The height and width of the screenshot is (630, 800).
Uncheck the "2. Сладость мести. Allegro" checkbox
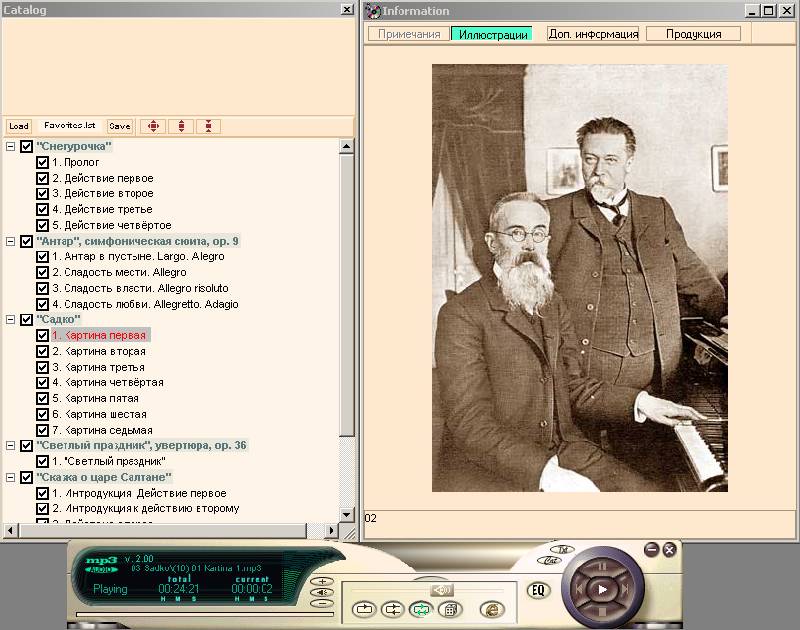(42, 272)
